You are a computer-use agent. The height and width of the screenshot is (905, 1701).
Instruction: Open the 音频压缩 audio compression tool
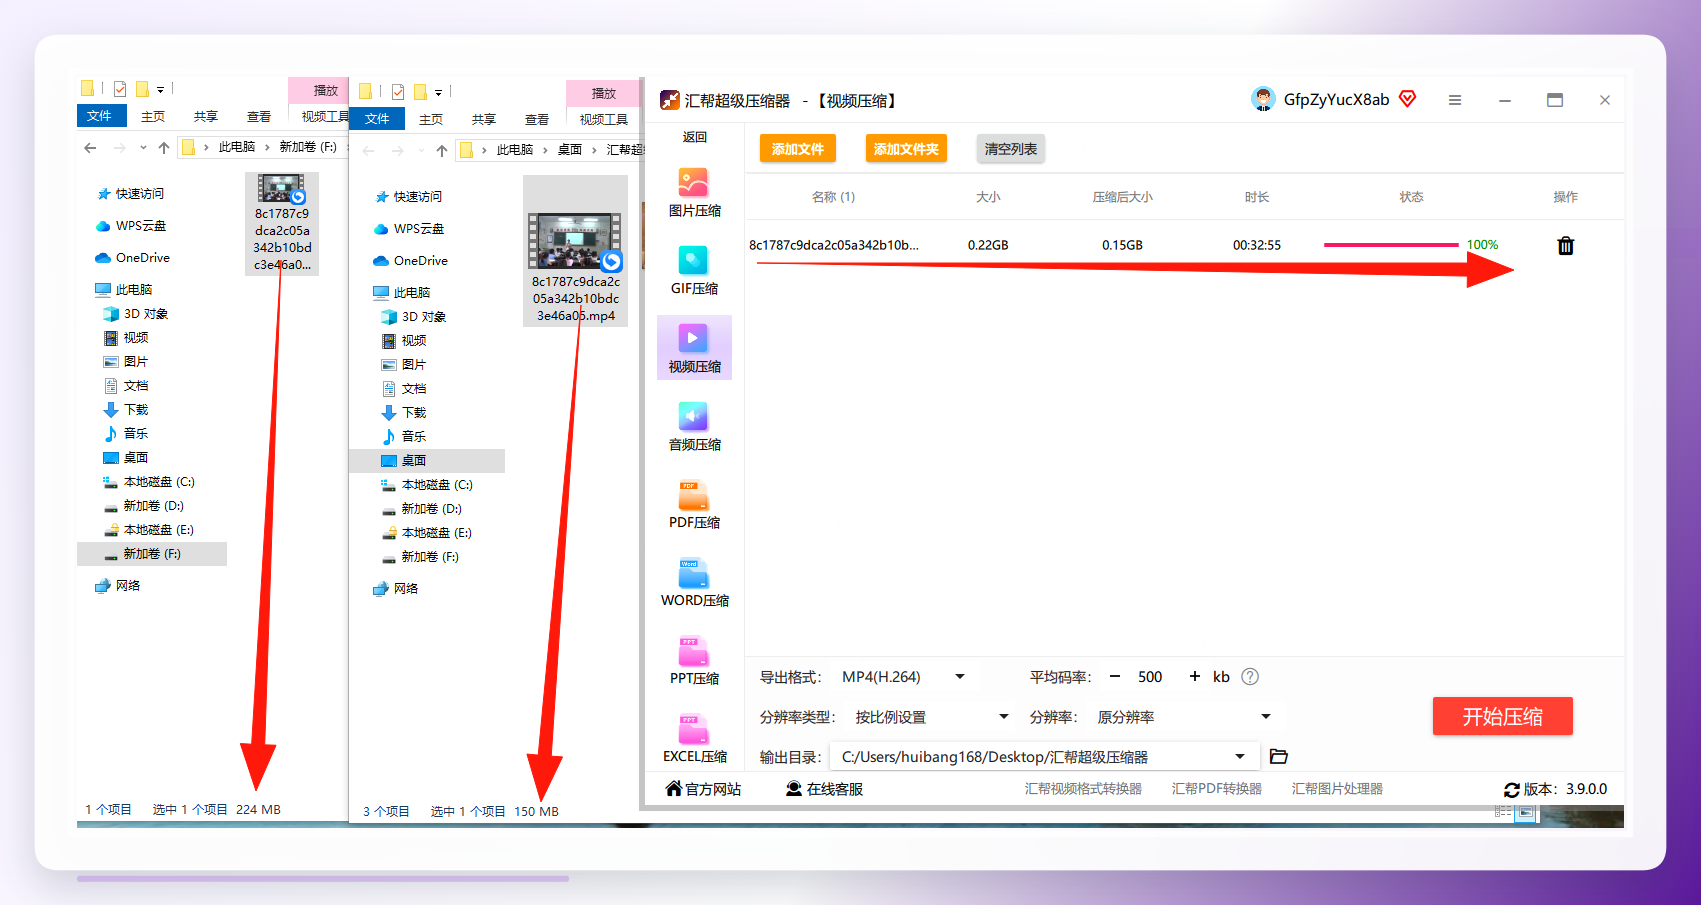coord(694,427)
